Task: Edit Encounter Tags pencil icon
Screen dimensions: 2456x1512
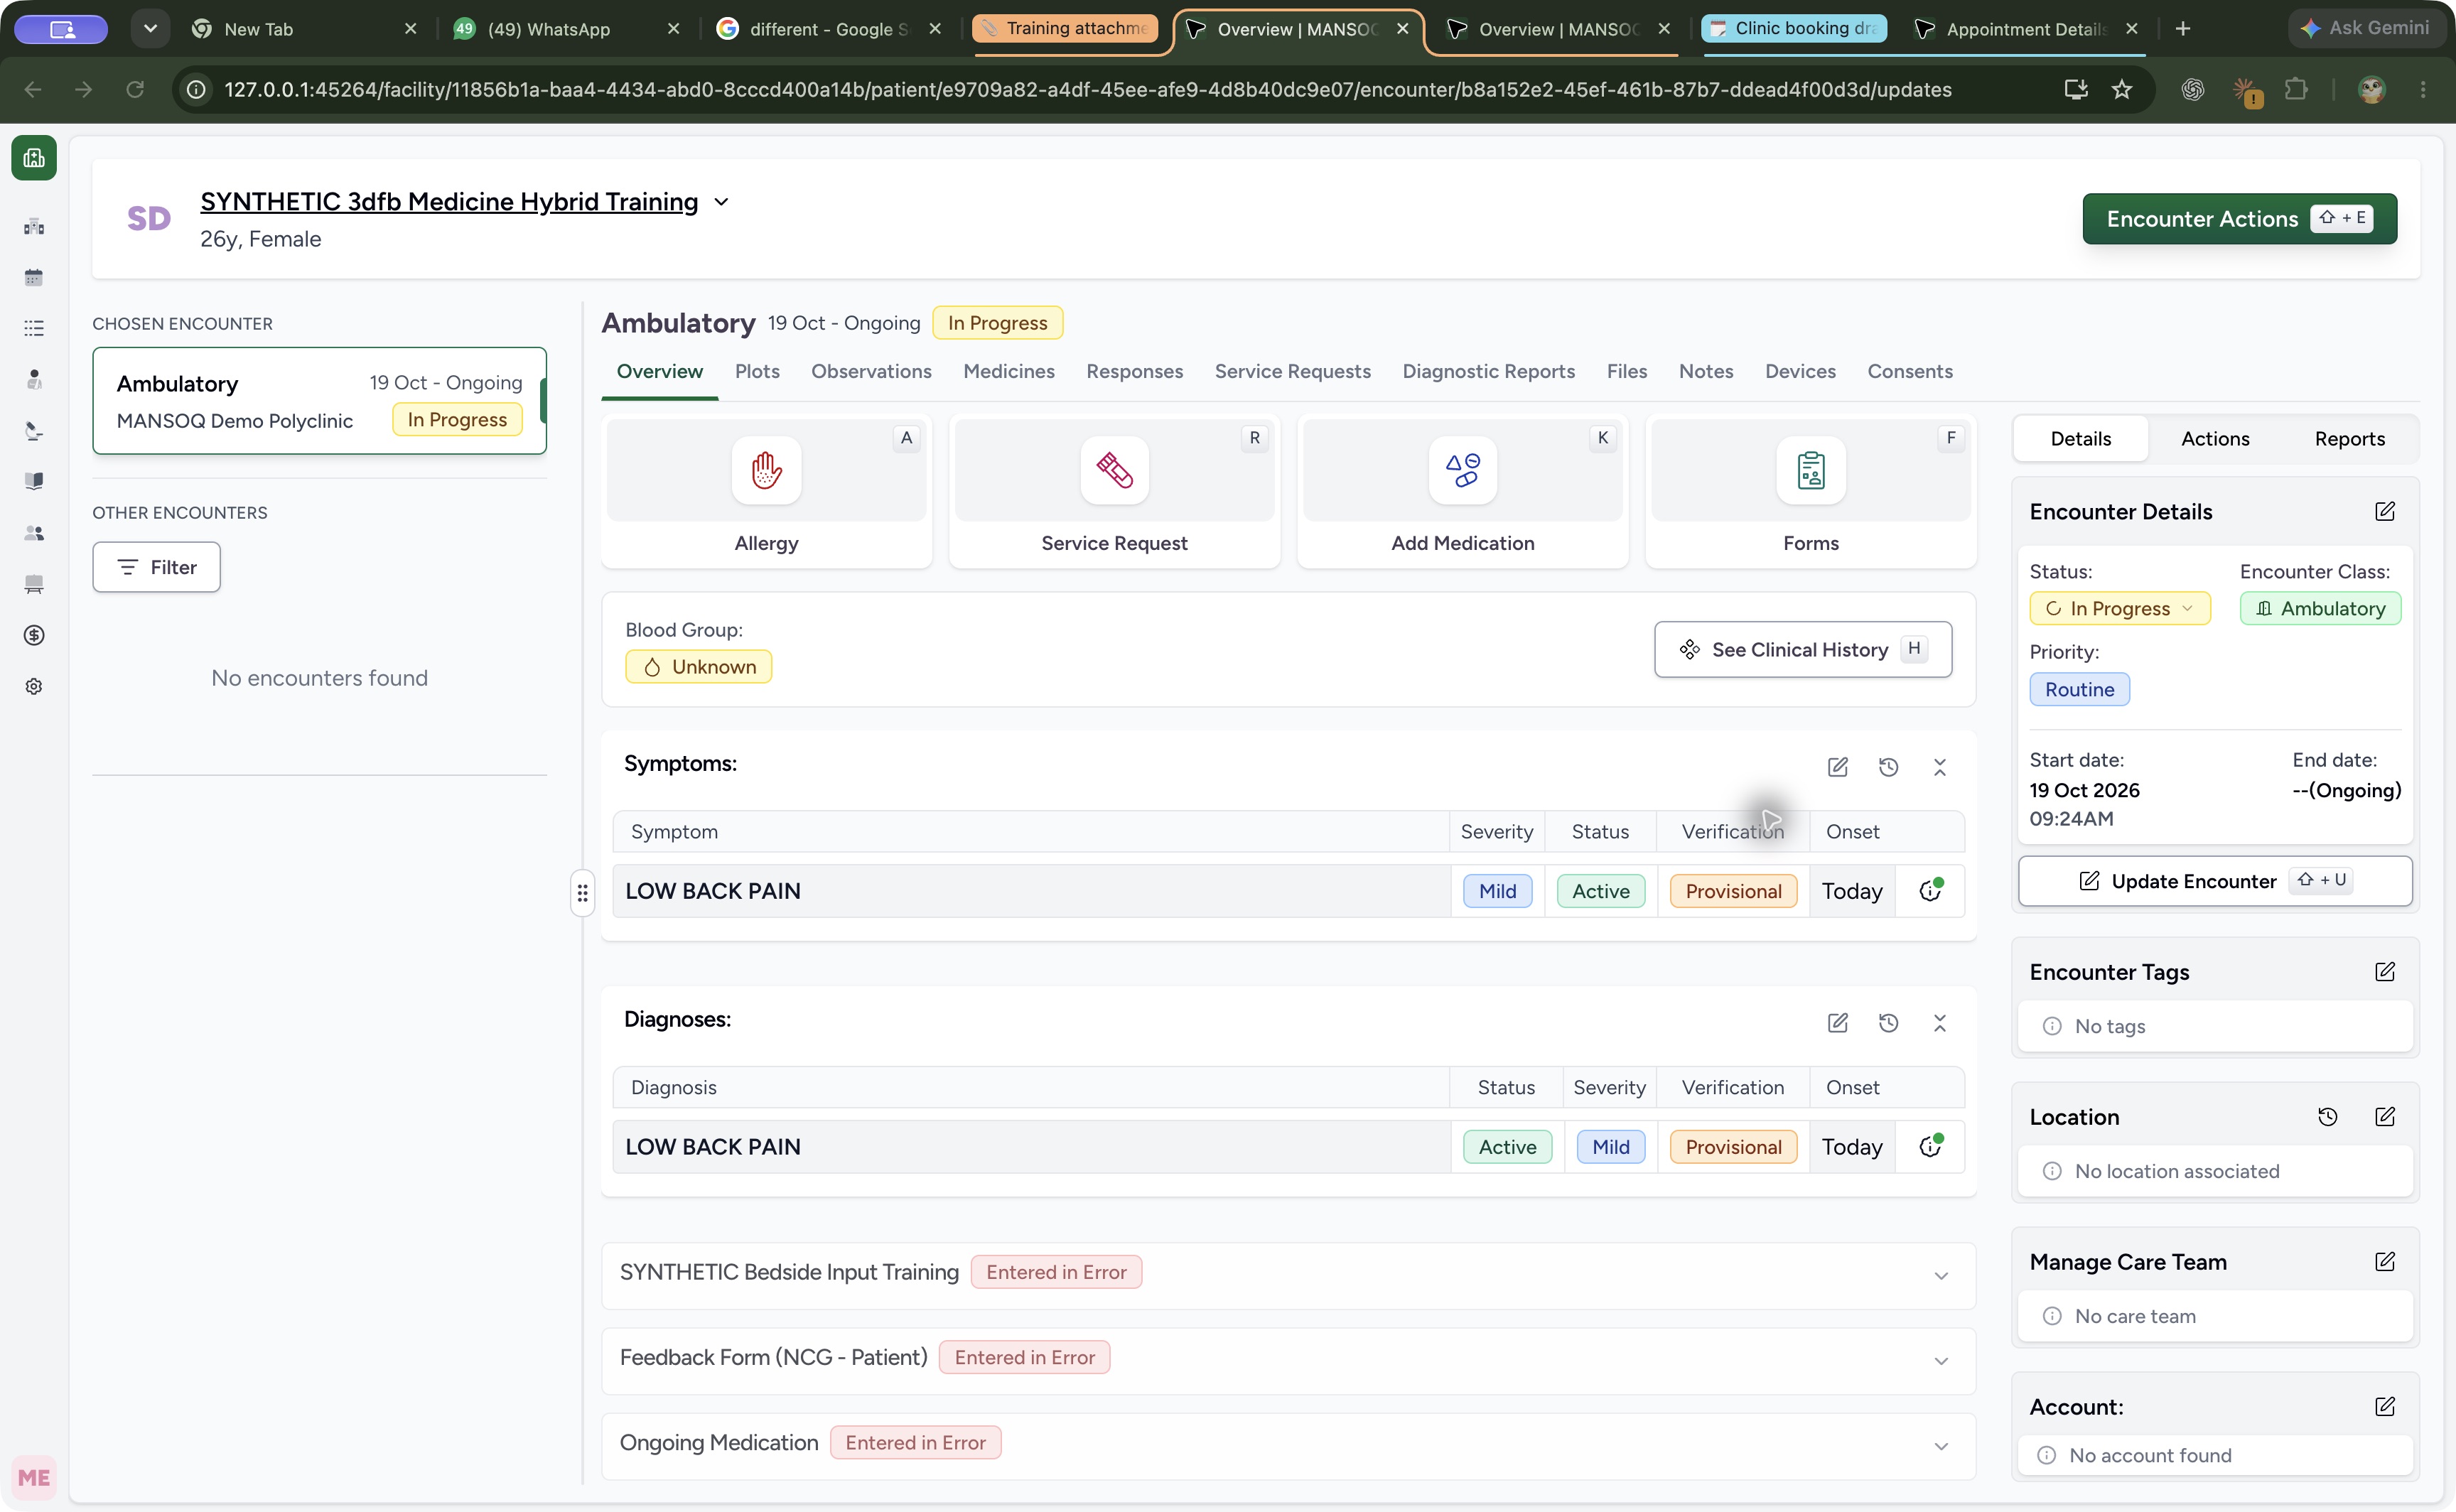Action: (x=2384, y=971)
